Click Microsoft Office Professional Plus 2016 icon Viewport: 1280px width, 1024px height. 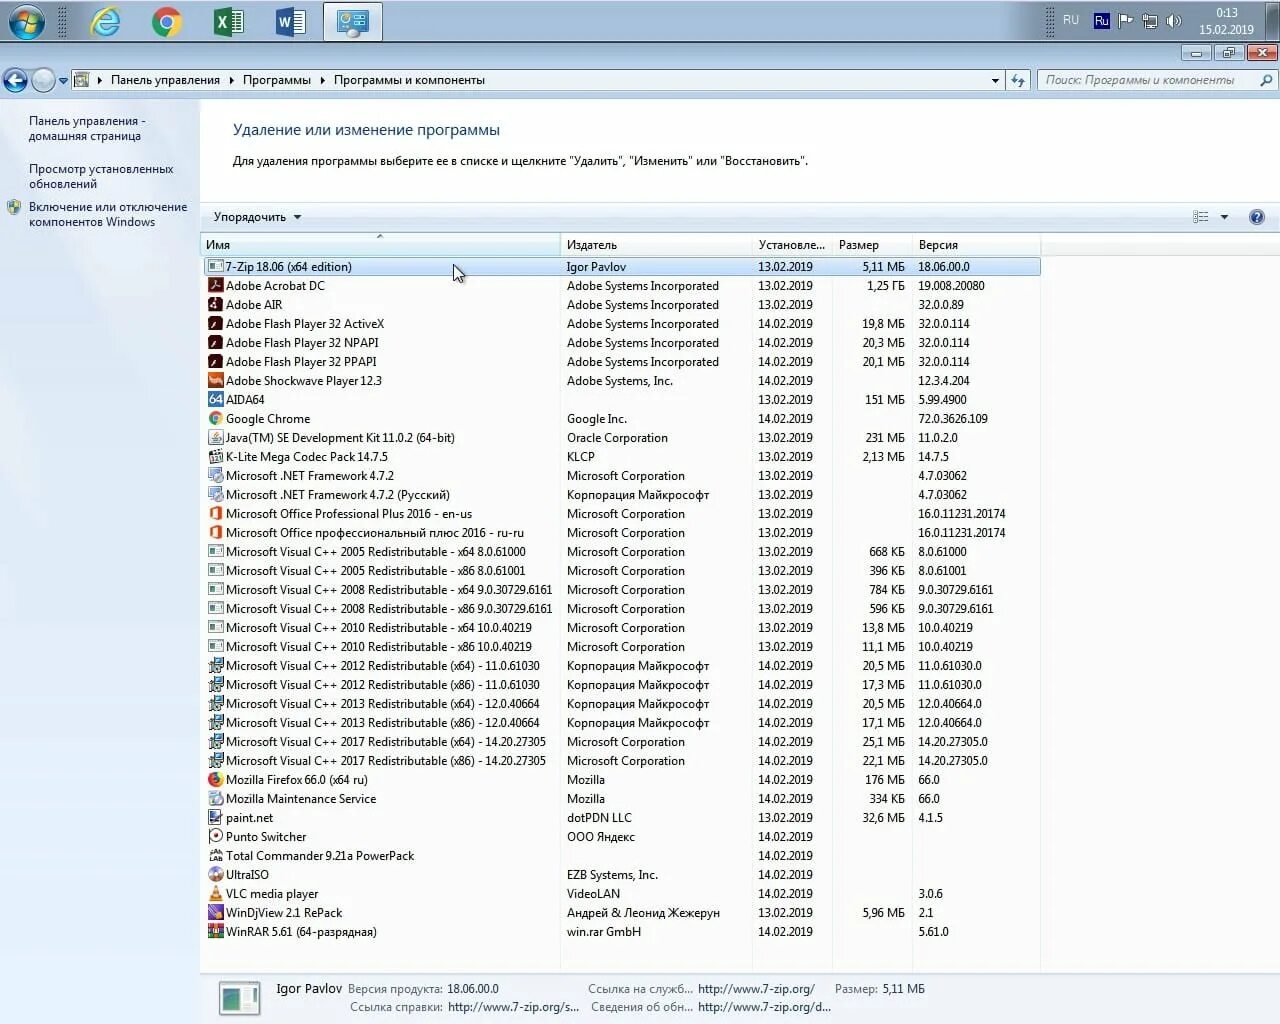point(215,514)
